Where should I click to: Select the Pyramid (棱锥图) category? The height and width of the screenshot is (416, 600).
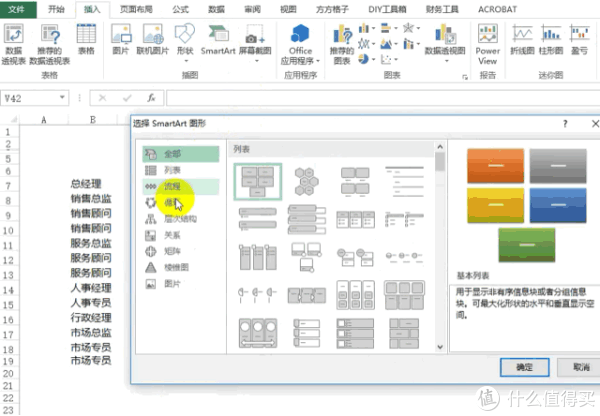pos(181,268)
